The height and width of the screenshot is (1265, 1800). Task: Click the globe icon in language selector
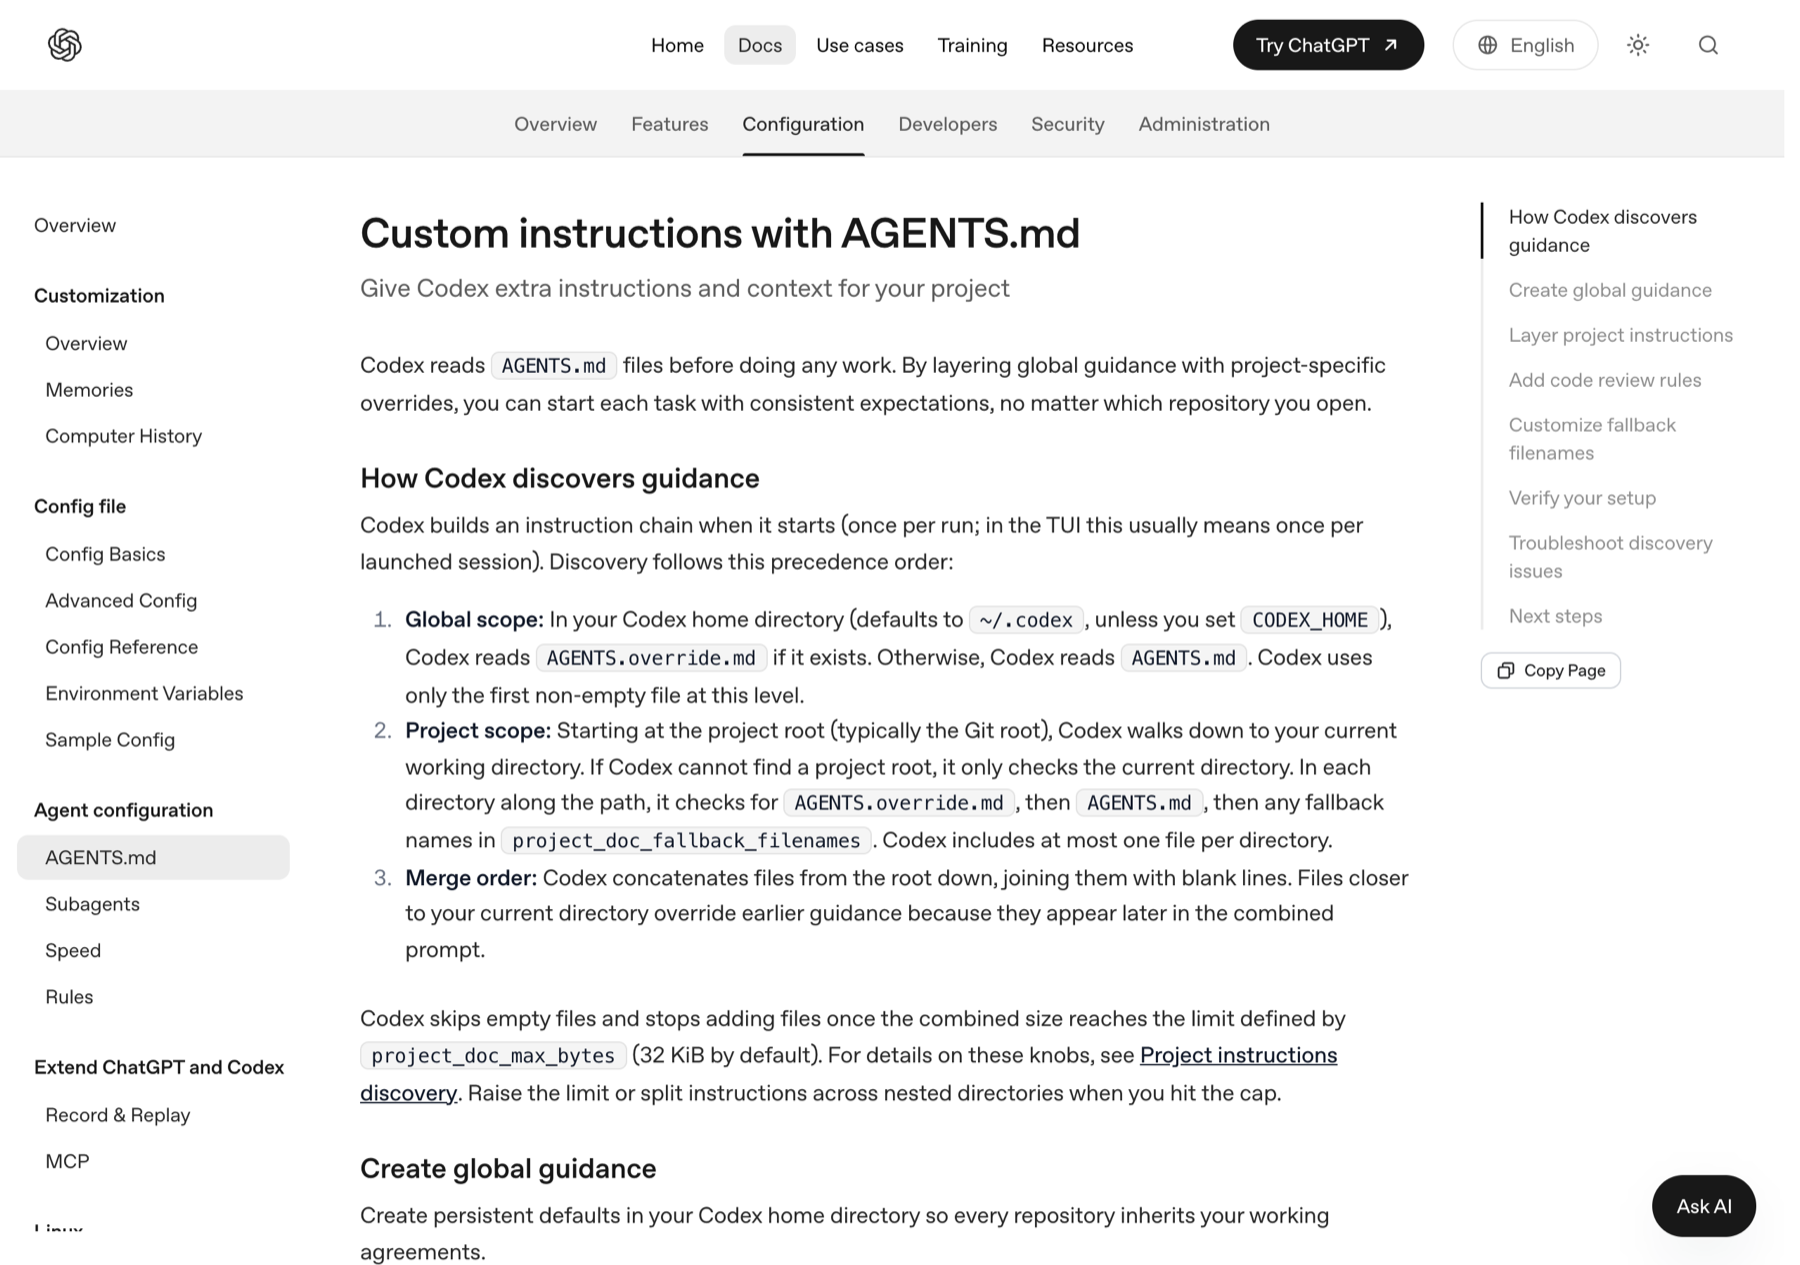[1488, 45]
